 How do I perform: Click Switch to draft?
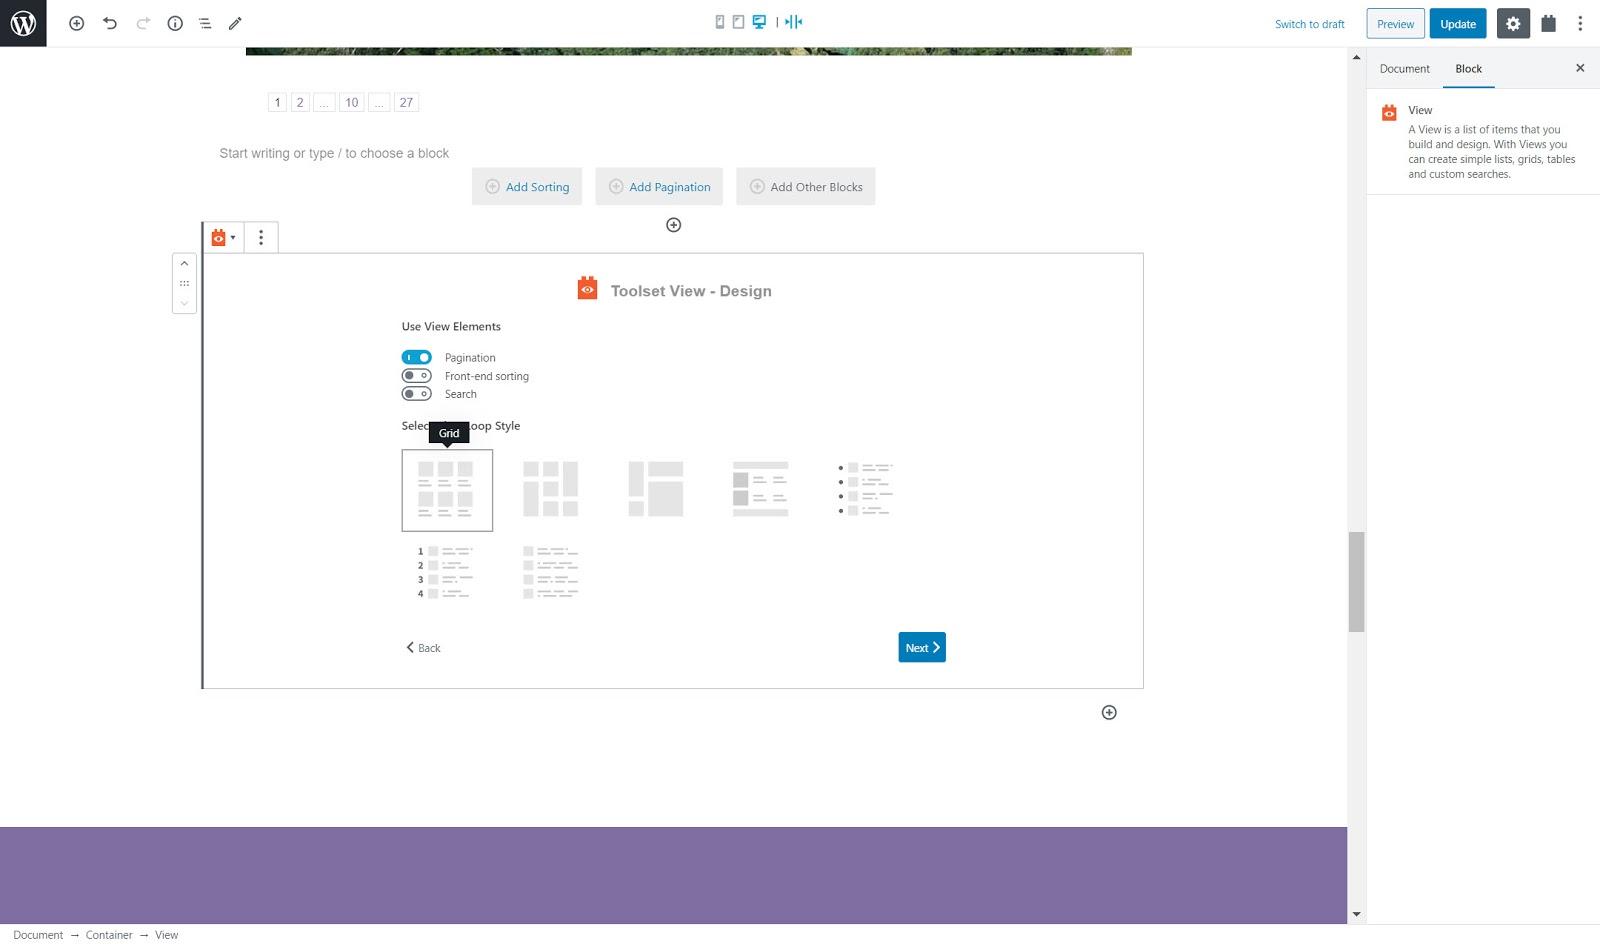tap(1309, 24)
